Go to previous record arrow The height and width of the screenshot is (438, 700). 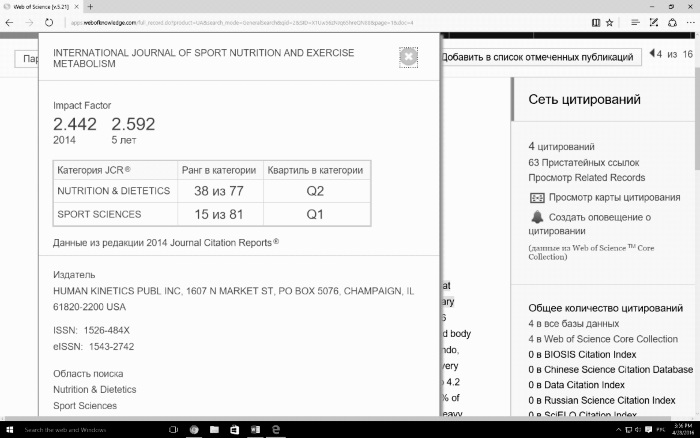(x=652, y=54)
